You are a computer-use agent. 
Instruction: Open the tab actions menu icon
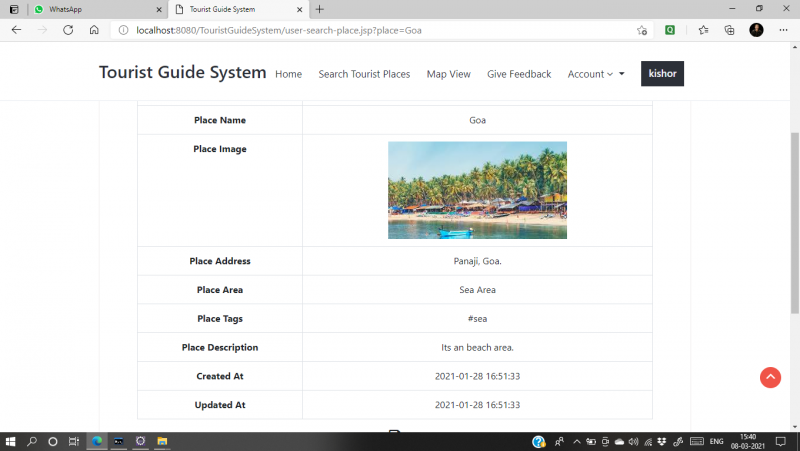14,9
